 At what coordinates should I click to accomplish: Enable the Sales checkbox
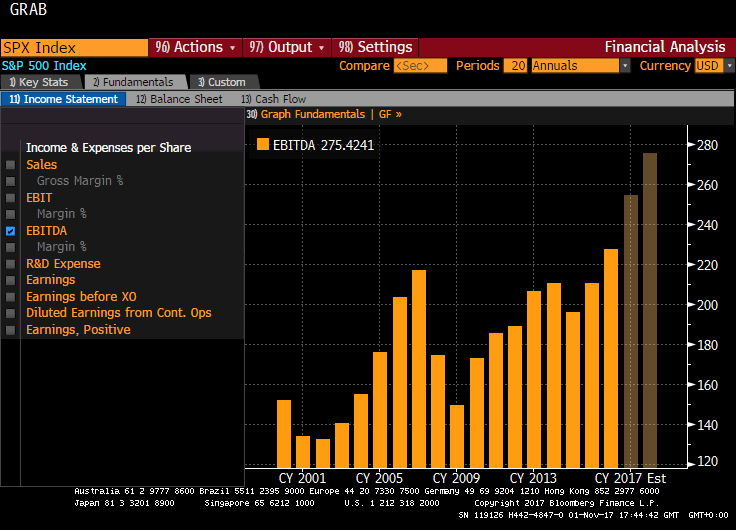coord(10,165)
